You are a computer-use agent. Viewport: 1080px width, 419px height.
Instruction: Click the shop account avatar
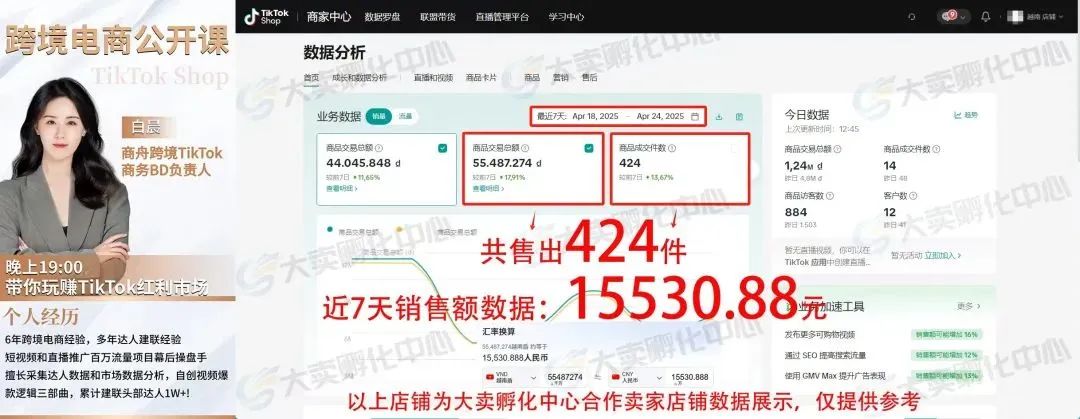pyautogui.click(x=1015, y=17)
